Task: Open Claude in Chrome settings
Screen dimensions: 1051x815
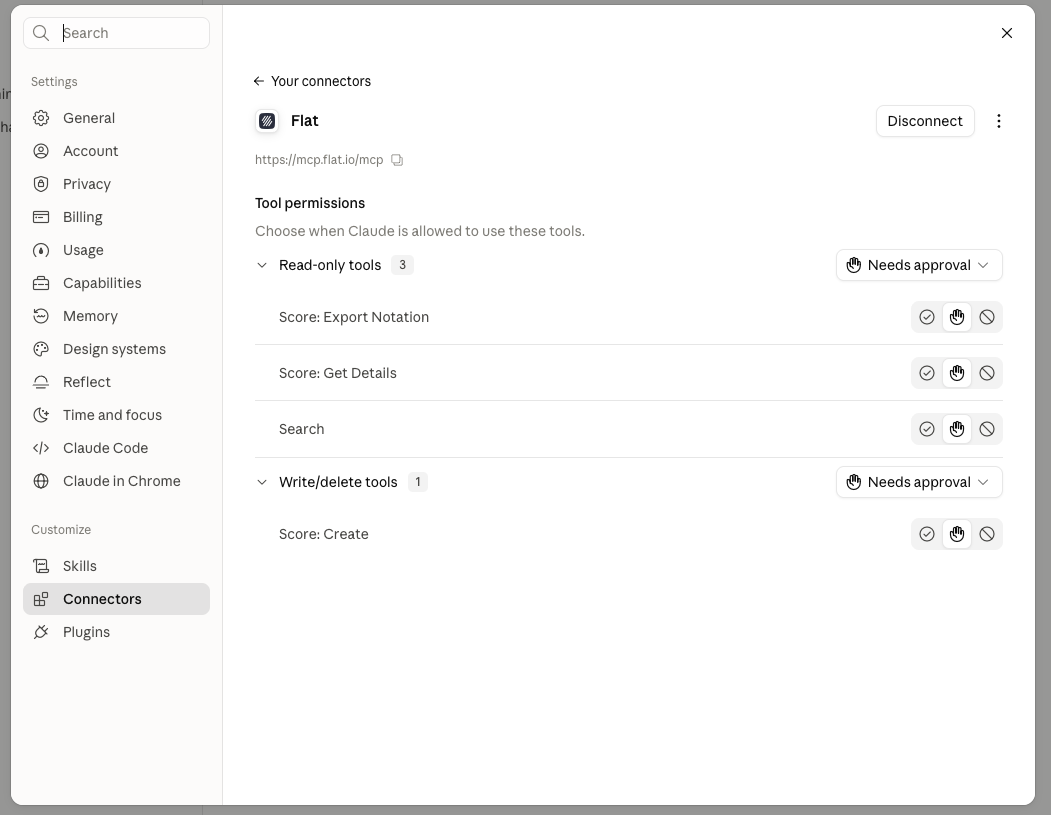Action: point(117,481)
